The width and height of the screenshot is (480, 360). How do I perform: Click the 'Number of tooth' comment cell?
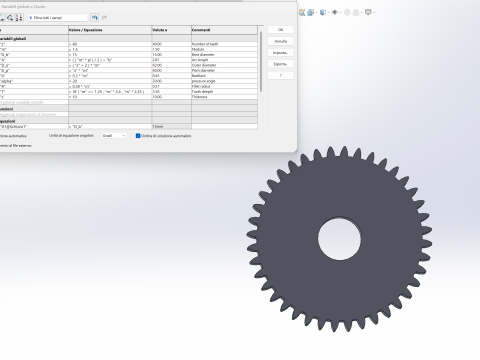(x=224, y=44)
